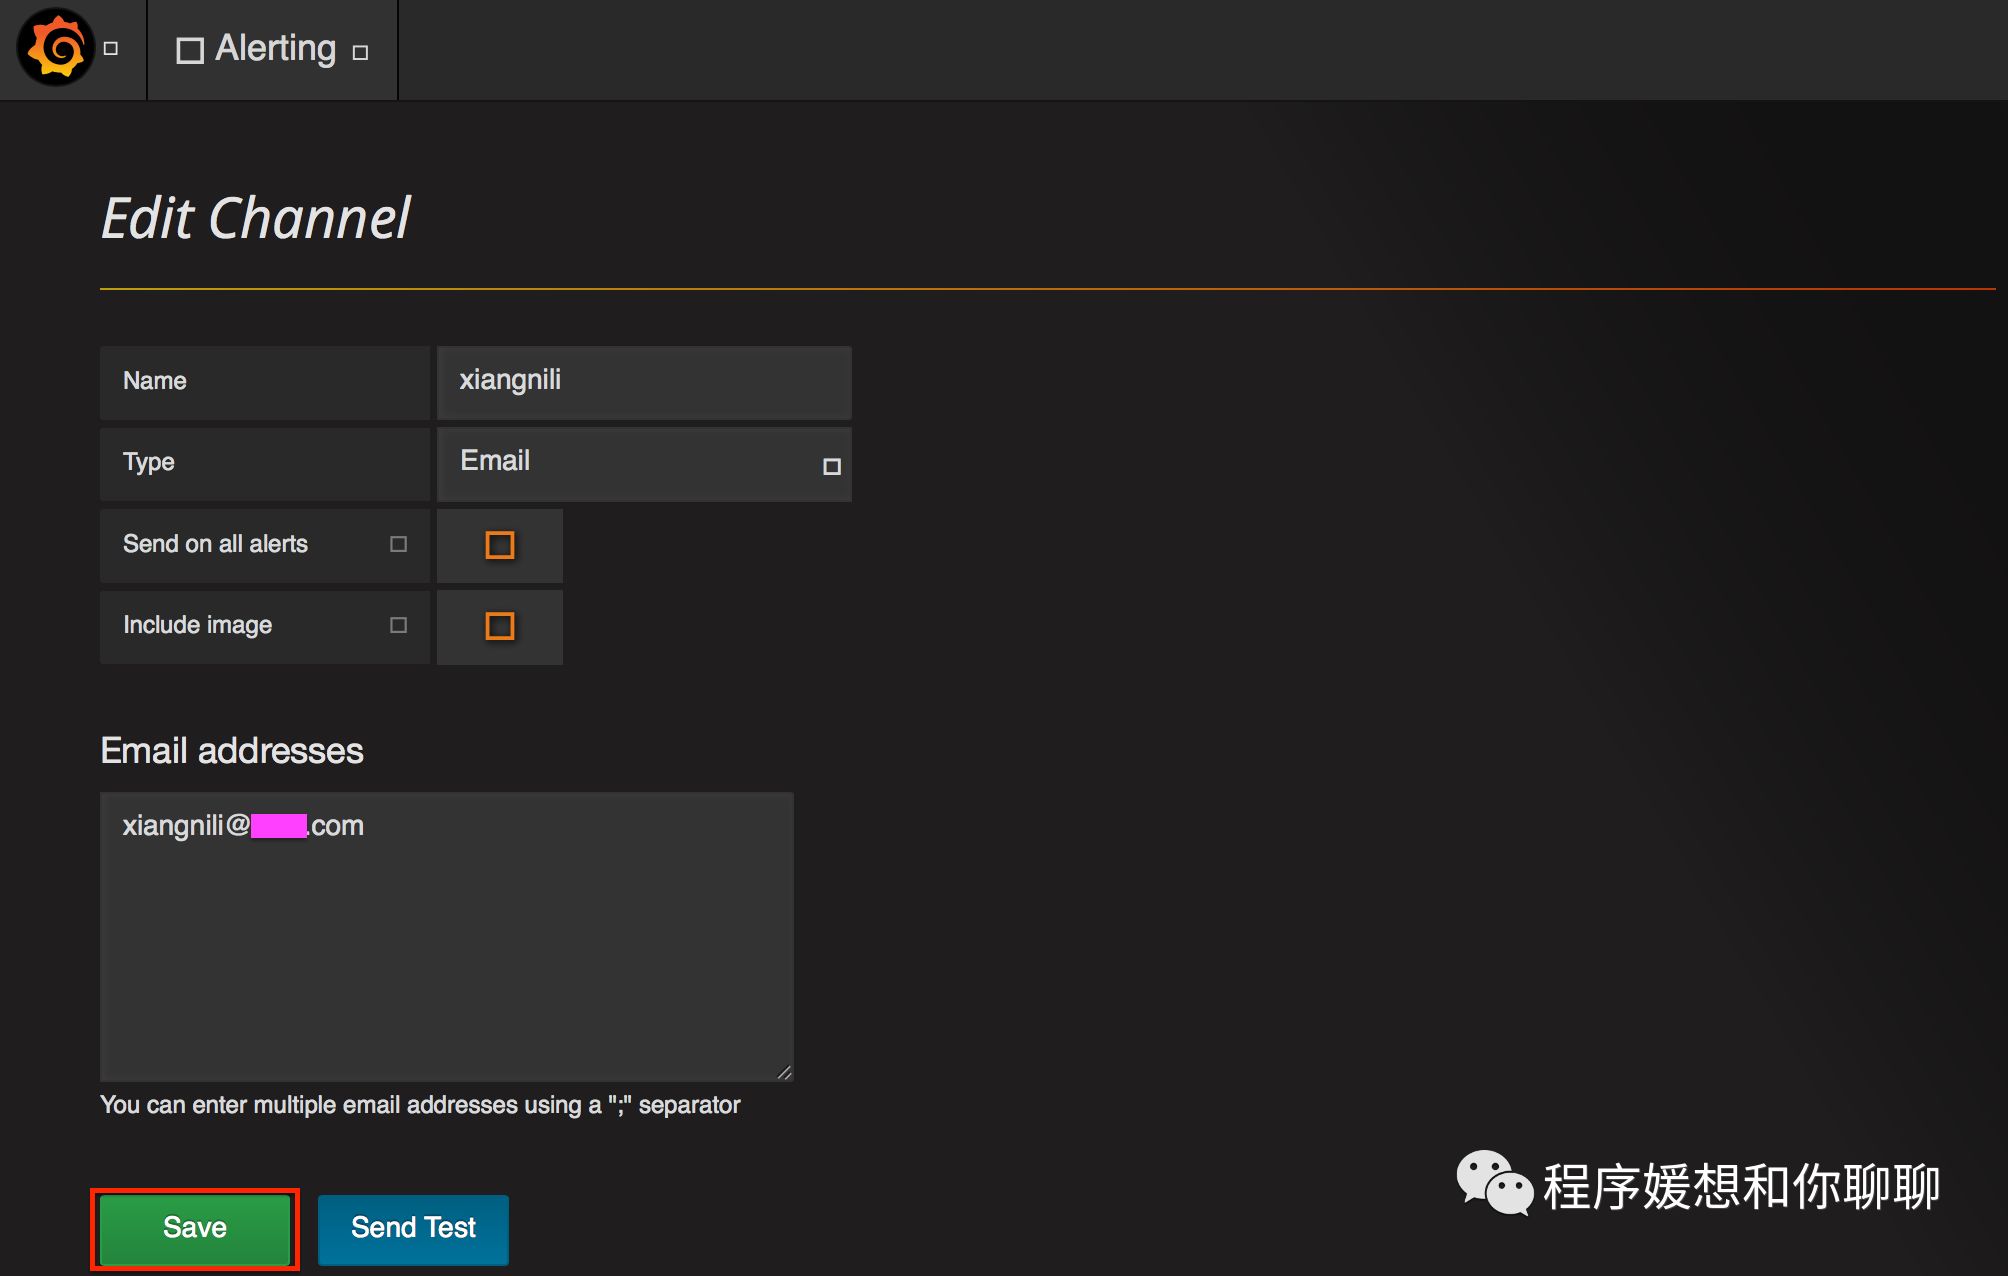Image resolution: width=2008 pixels, height=1276 pixels.
Task: Click the Edit Channel heading
Action: pyautogui.click(x=256, y=218)
